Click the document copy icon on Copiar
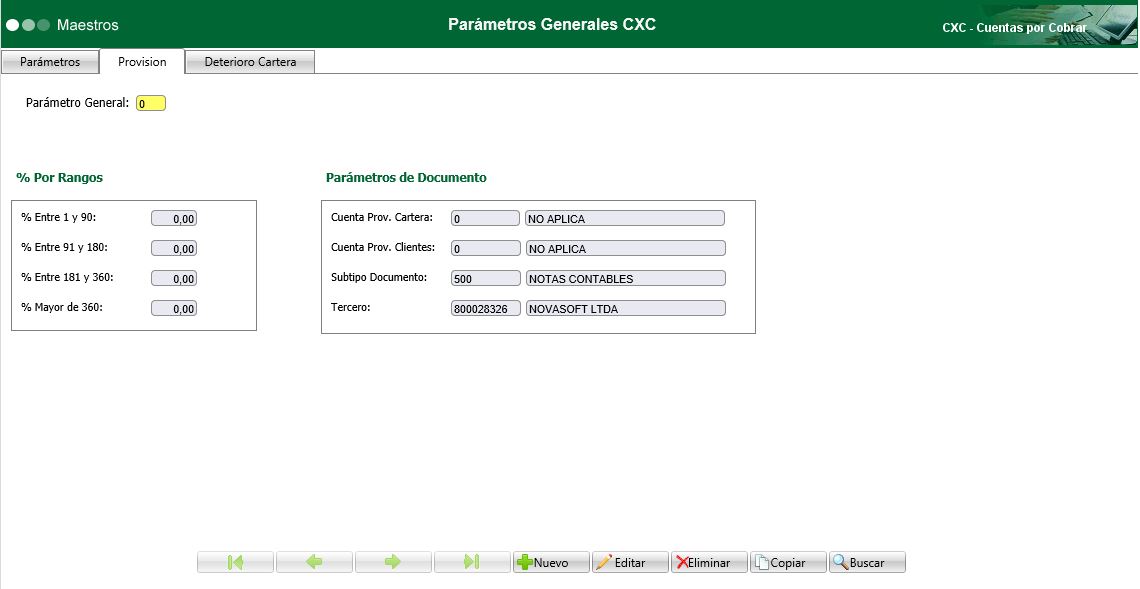1140x589 pixels. tap(760, 561)
